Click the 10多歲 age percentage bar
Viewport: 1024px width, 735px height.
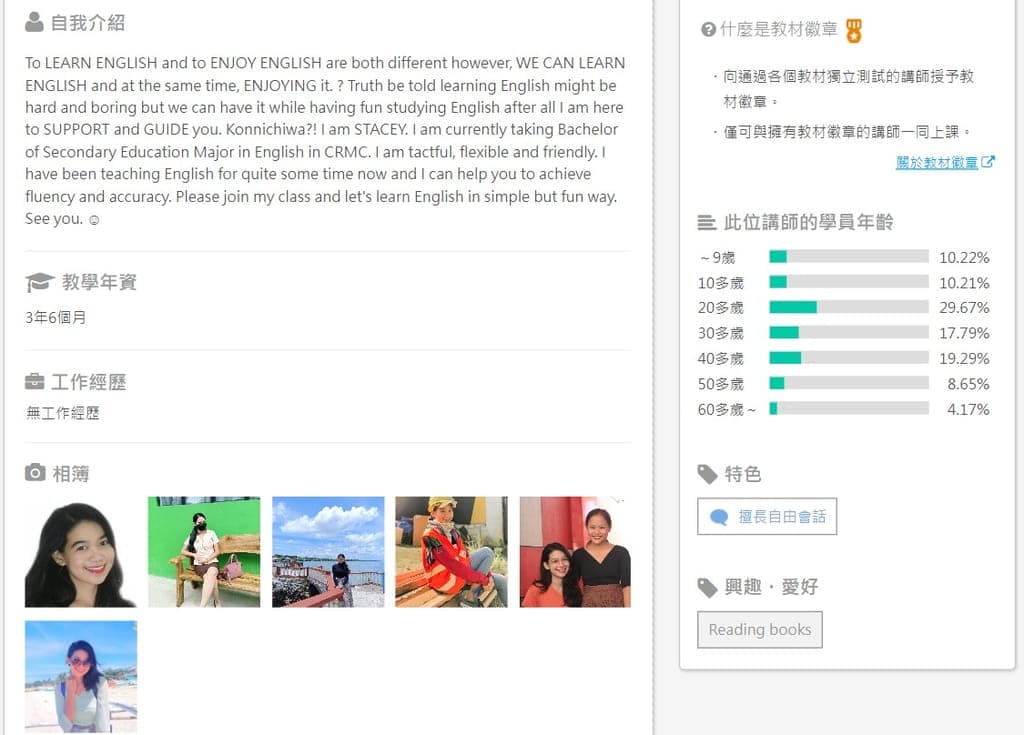pyautogui.click(x=849, y=282)
